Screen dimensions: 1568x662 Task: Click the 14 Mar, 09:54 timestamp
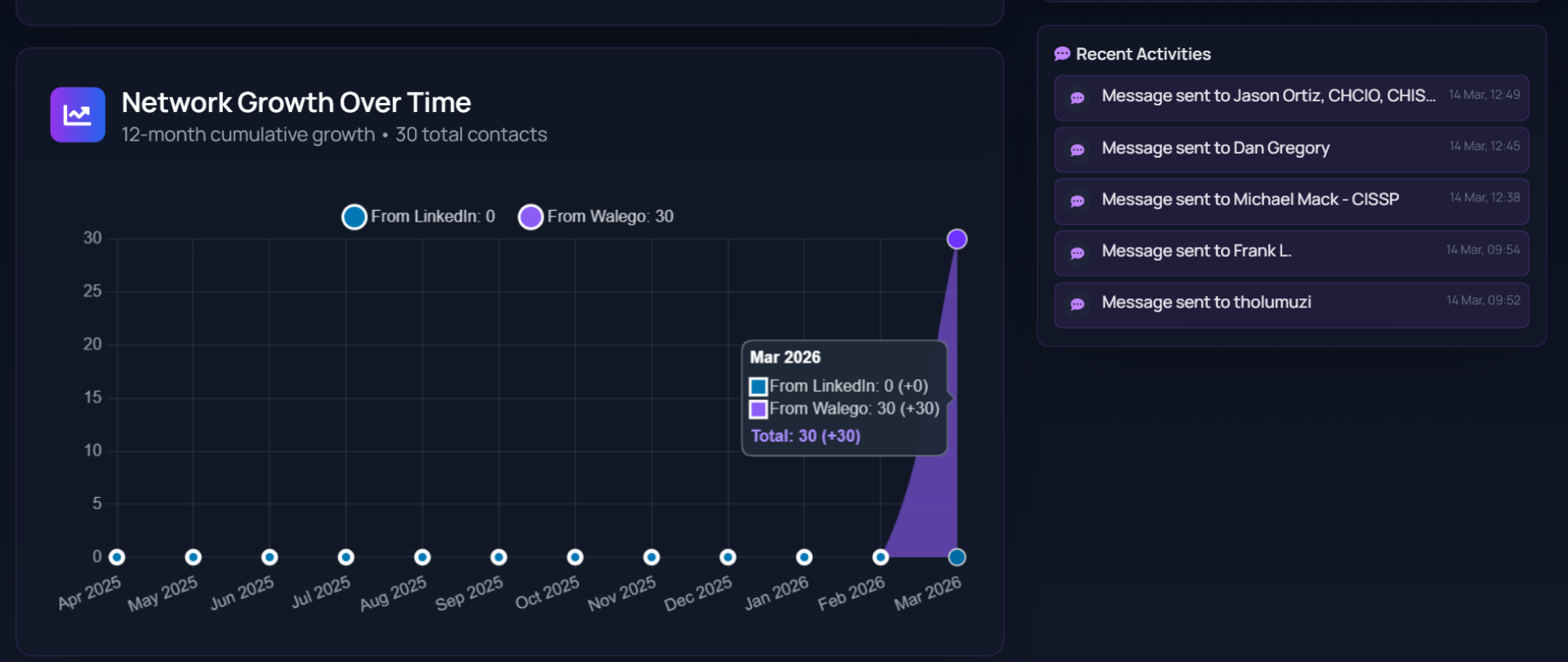coord(1483,249)
